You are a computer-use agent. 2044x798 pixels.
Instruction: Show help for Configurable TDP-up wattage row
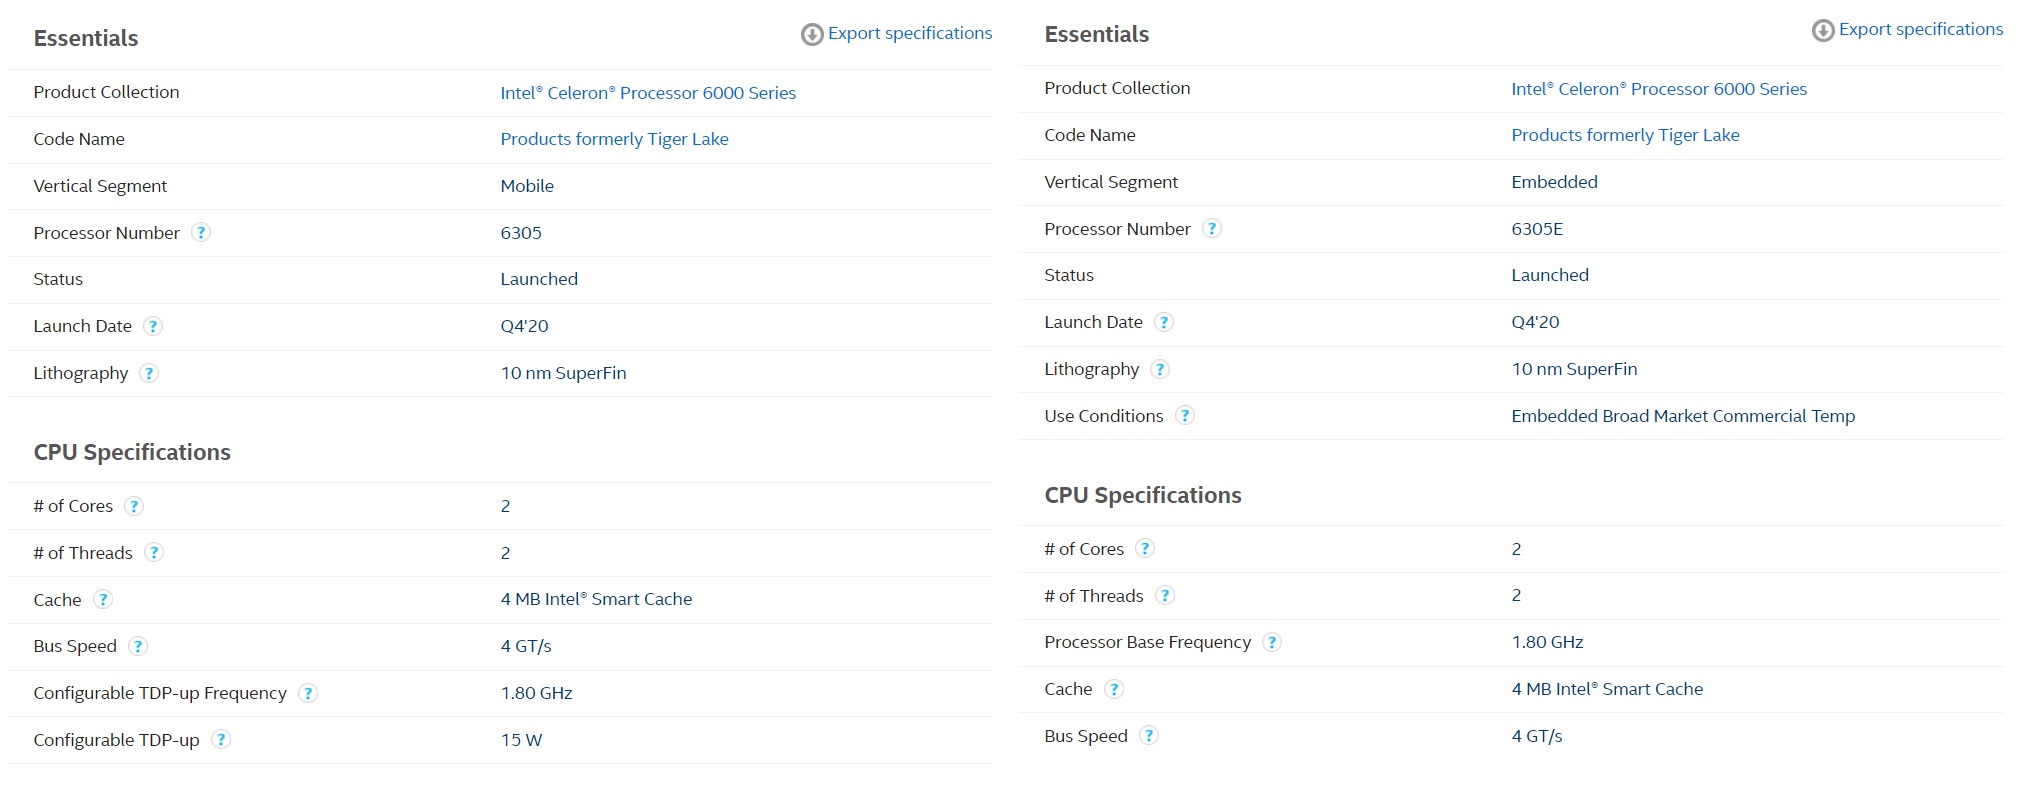click(x=221, y=740)
